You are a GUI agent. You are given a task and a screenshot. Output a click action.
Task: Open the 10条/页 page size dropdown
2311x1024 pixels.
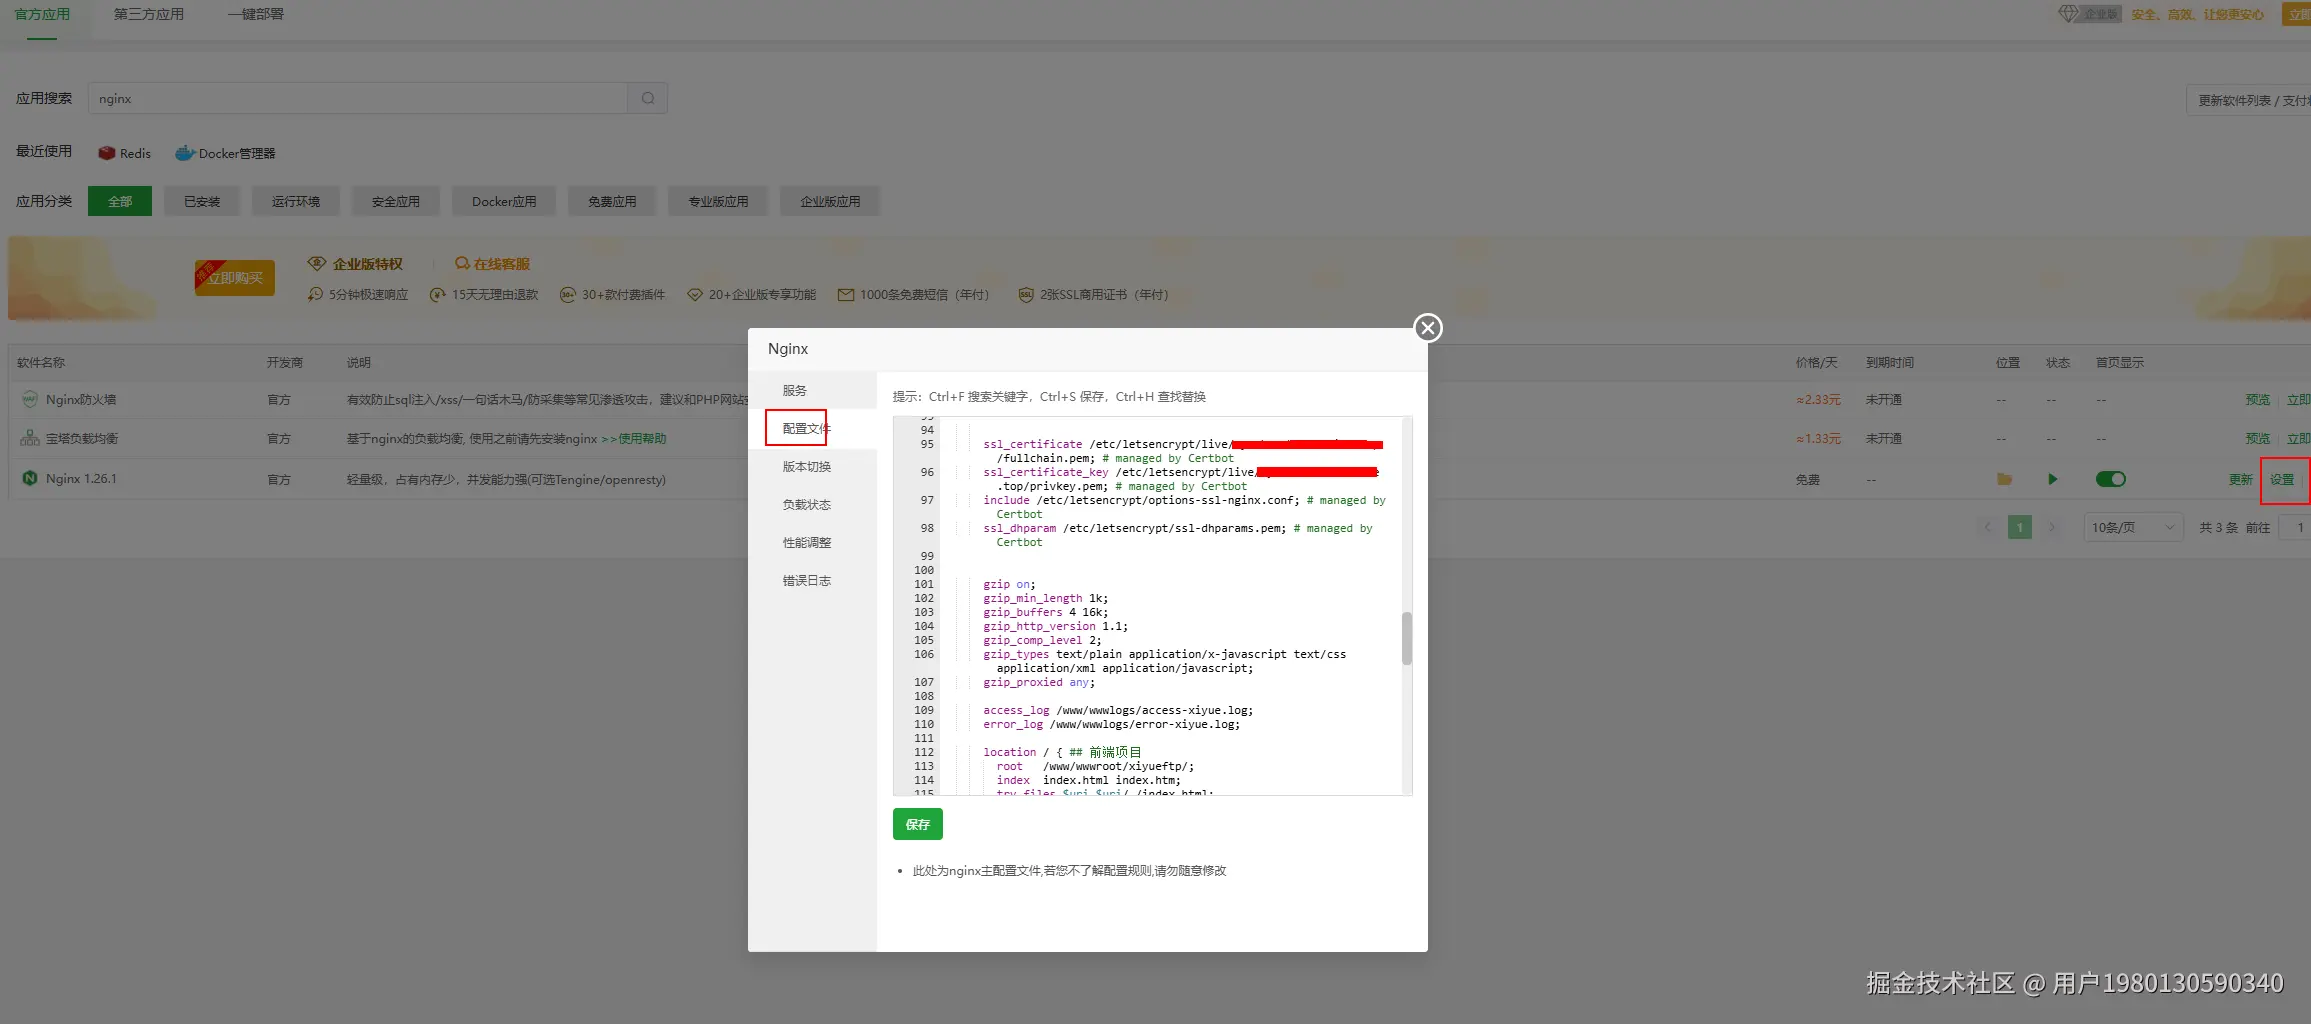click(x=2133, y=527)
